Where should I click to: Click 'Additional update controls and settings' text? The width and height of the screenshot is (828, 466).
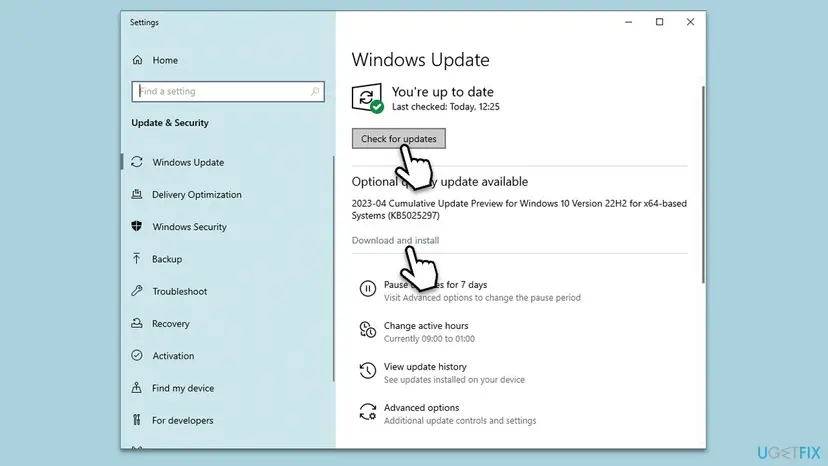coord(460,421)
